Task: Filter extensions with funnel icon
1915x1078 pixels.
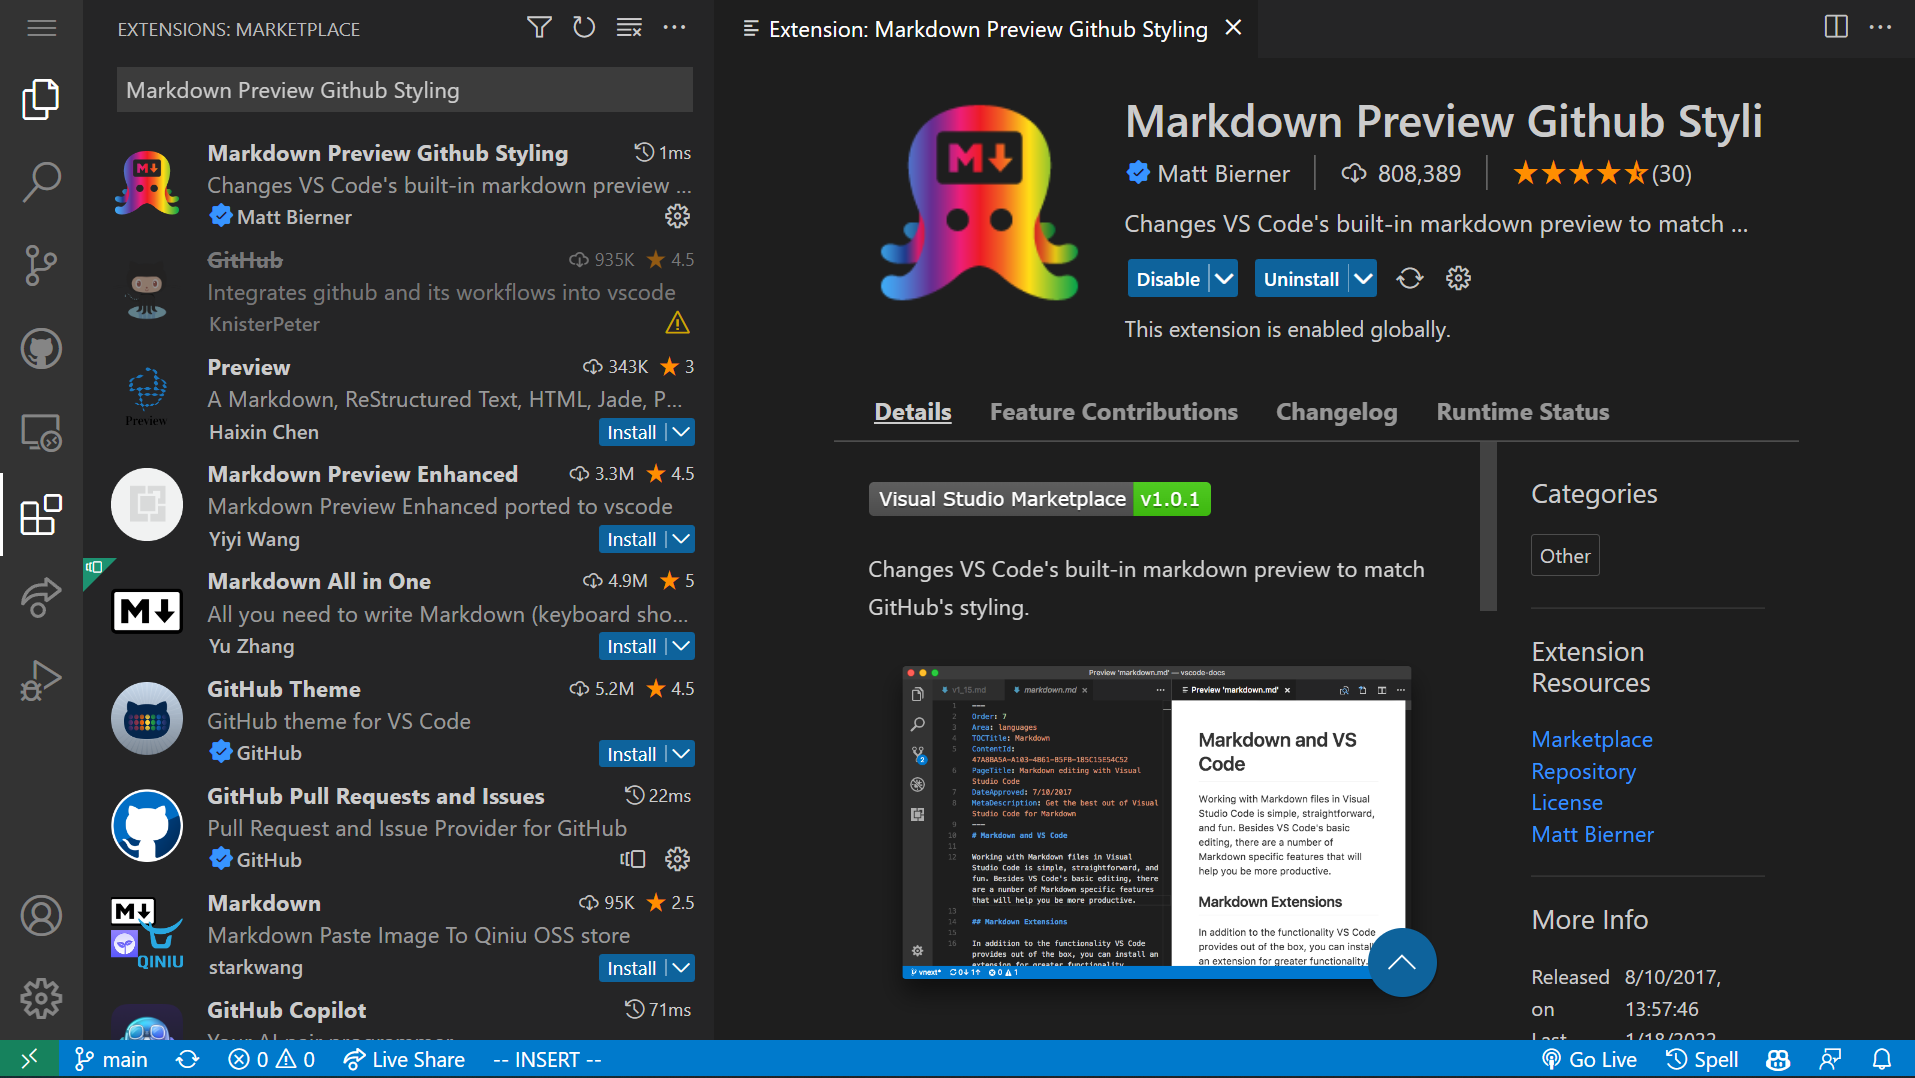Action: [539, 28]
